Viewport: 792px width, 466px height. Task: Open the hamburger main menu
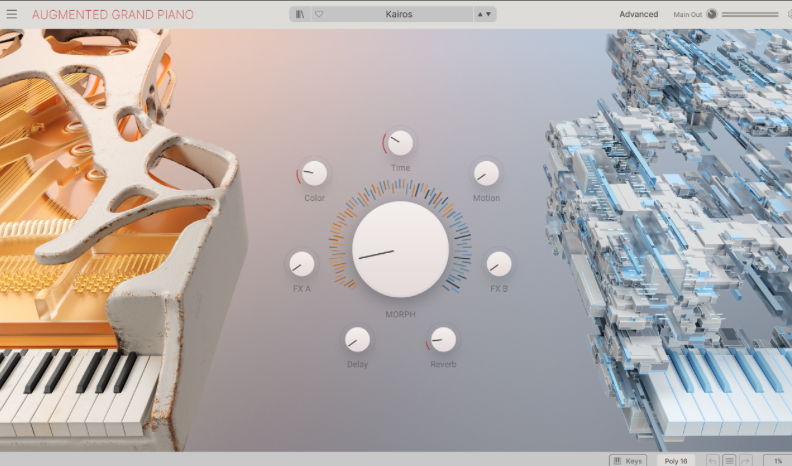click(12, 14)
